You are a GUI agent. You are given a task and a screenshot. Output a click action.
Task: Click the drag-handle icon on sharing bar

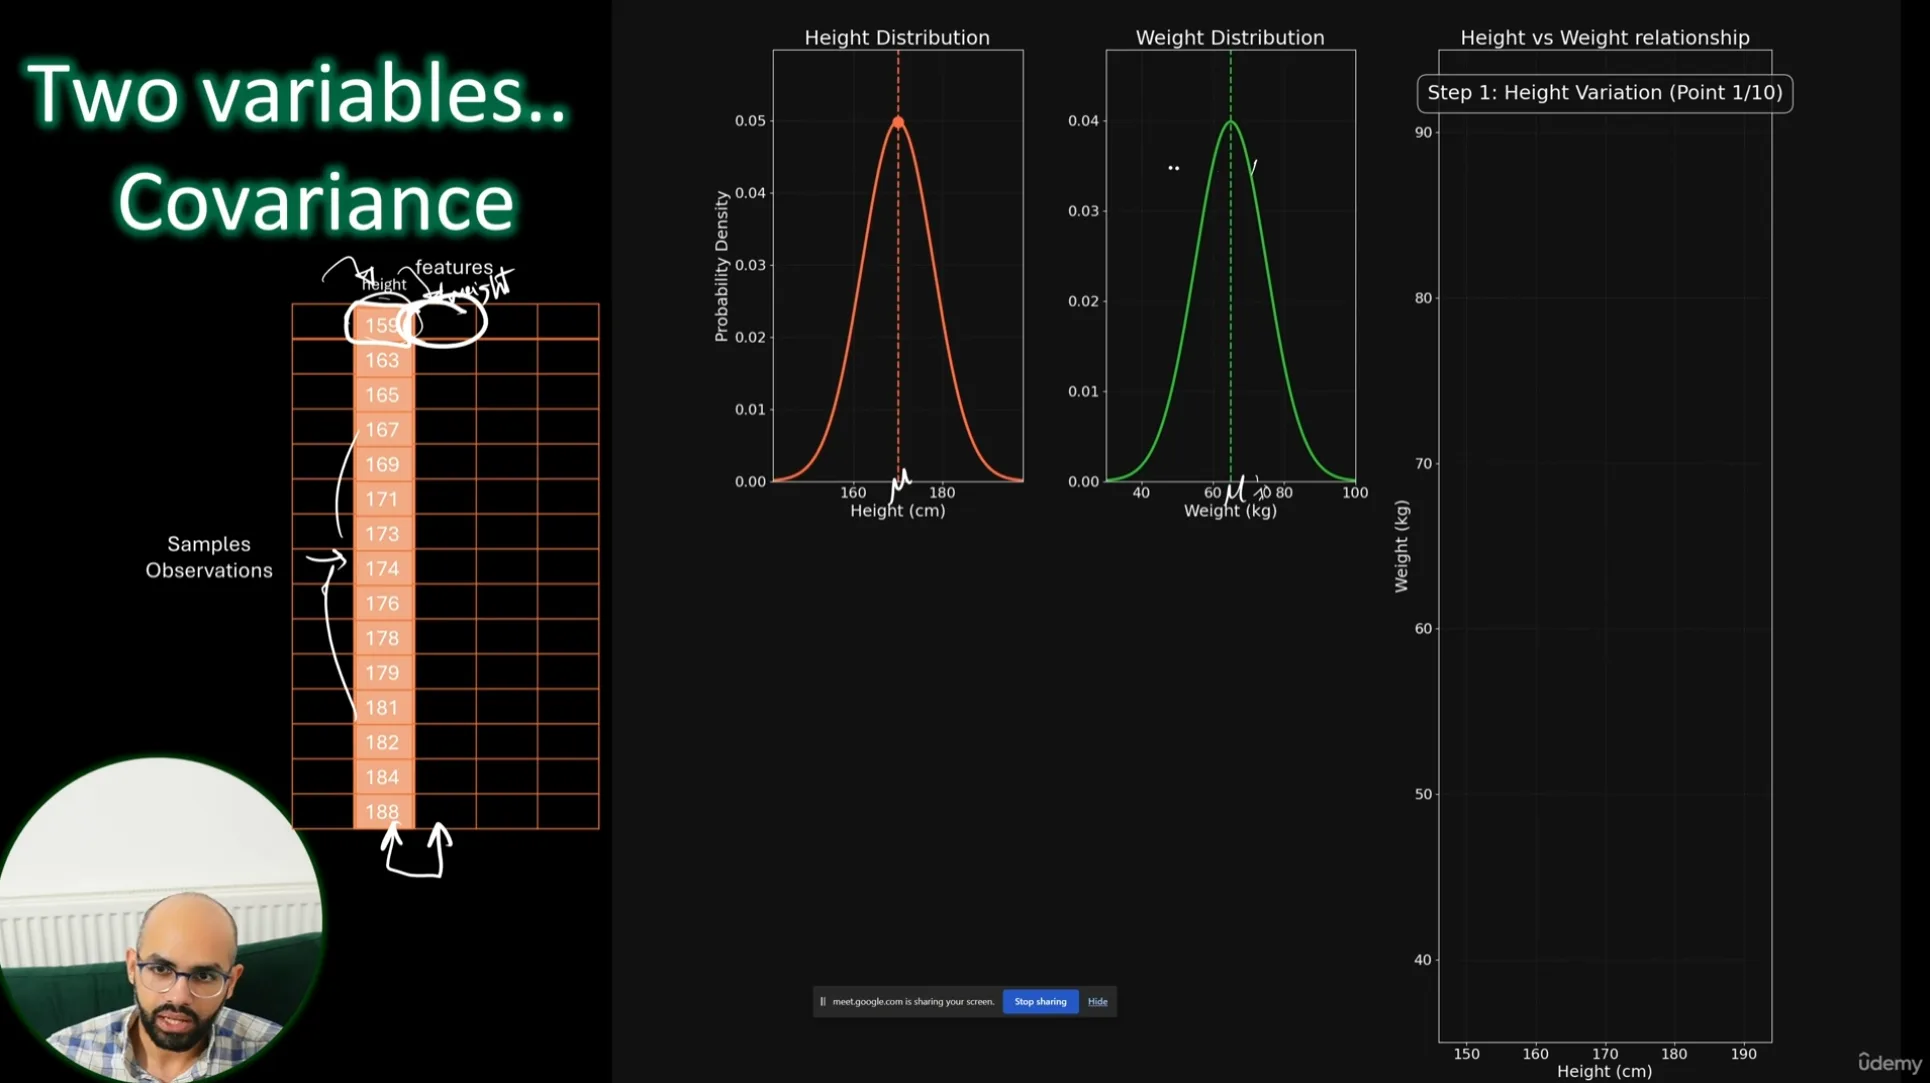tap(823, 1001)
